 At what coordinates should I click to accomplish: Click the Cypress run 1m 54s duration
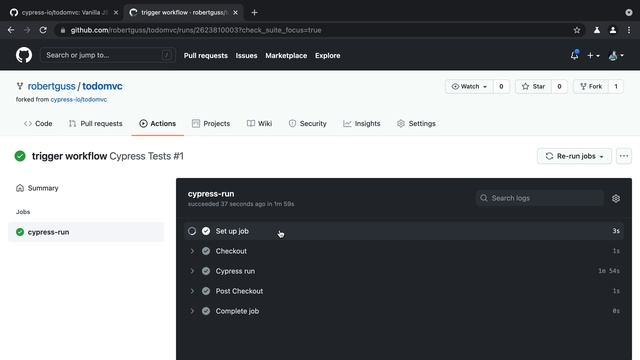609,271
